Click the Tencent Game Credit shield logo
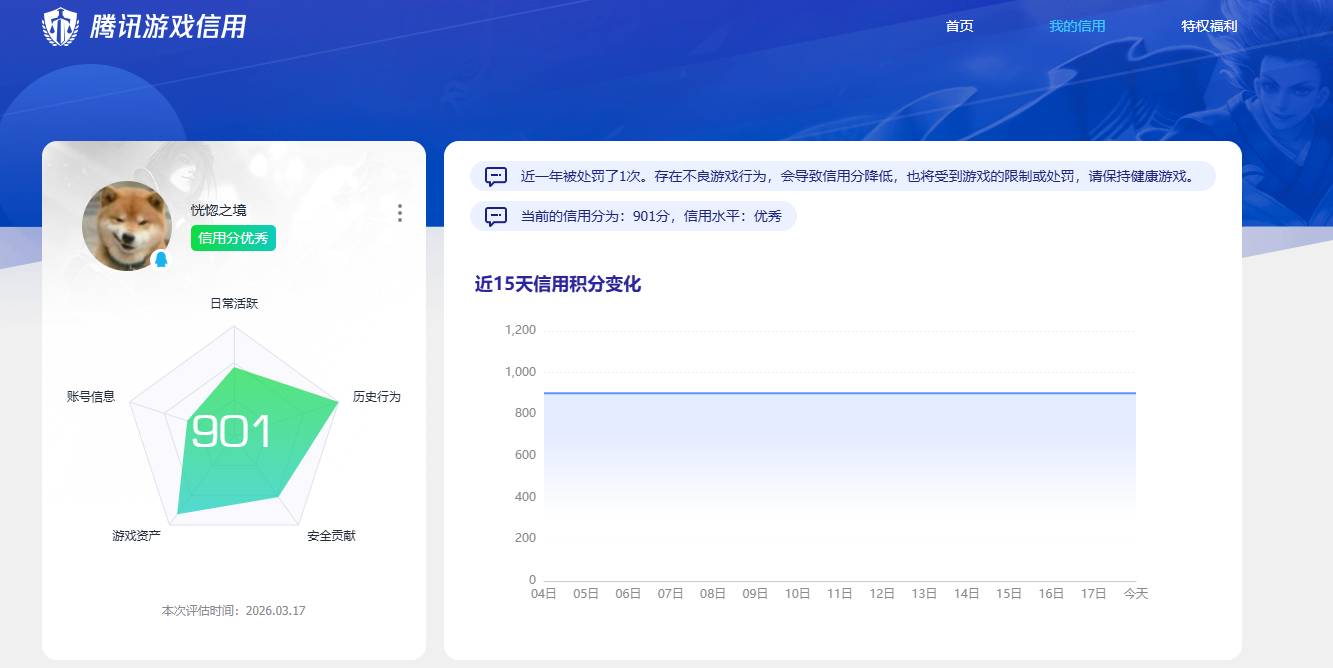Screen dimensions: 1333x668 [x=63, y=28]
